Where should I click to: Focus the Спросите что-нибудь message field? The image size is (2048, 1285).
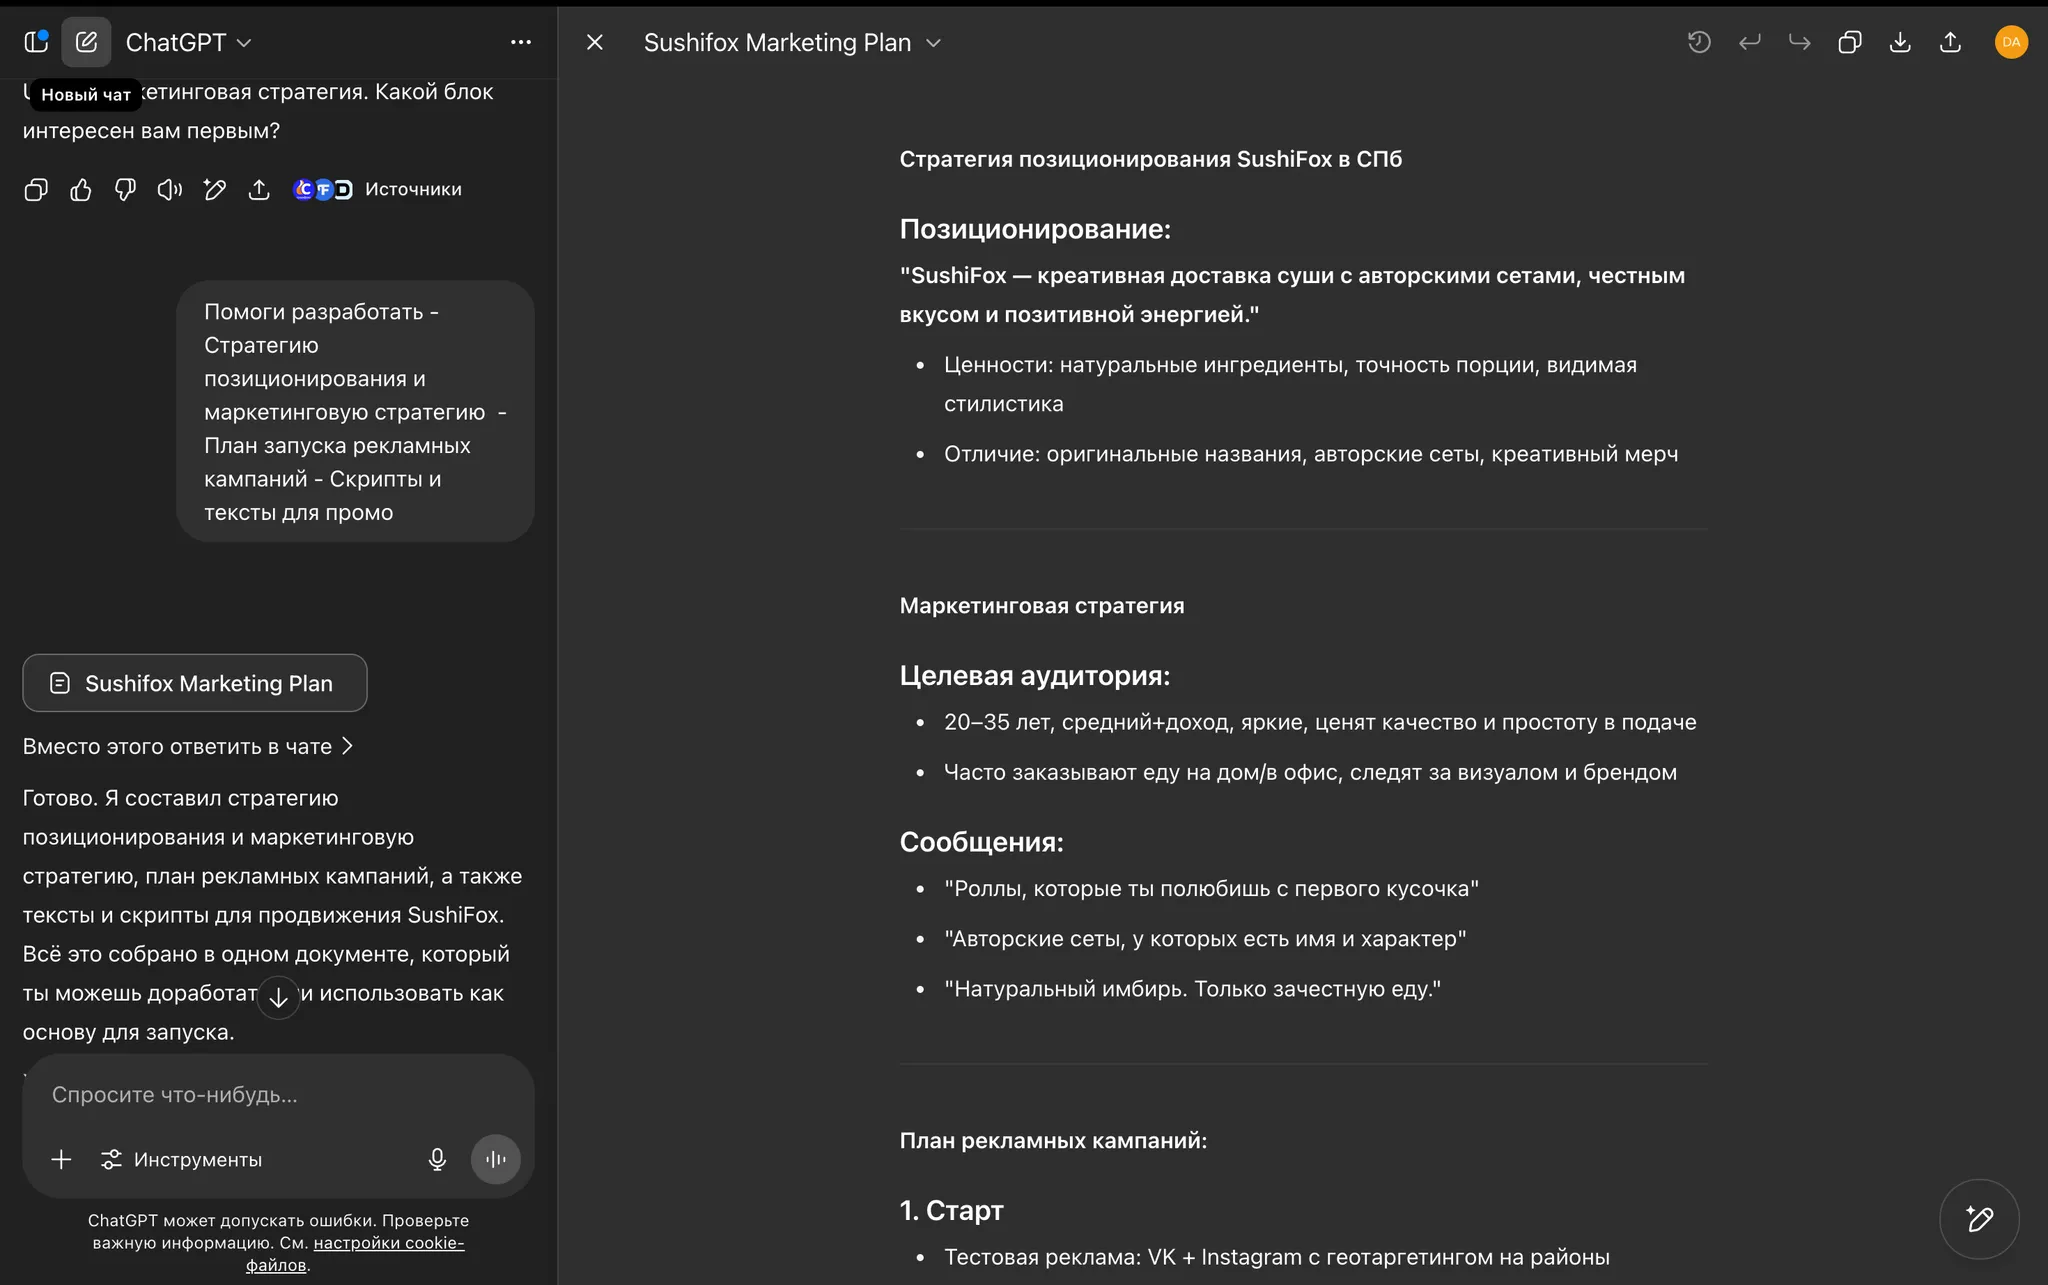(278, 1095)
